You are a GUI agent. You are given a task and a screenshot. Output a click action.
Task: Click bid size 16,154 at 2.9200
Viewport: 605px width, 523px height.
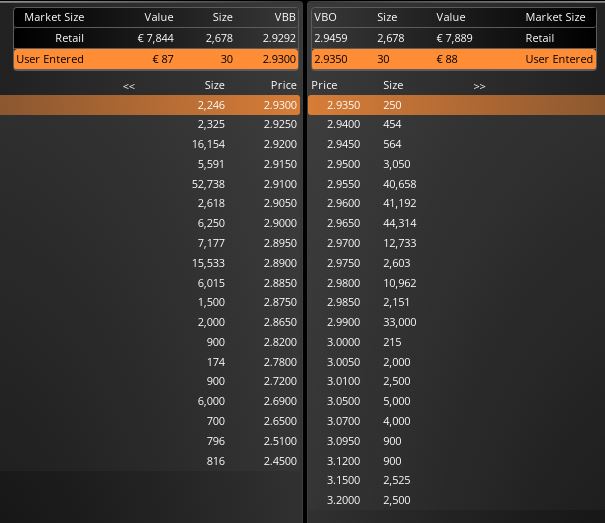point(208,144)
